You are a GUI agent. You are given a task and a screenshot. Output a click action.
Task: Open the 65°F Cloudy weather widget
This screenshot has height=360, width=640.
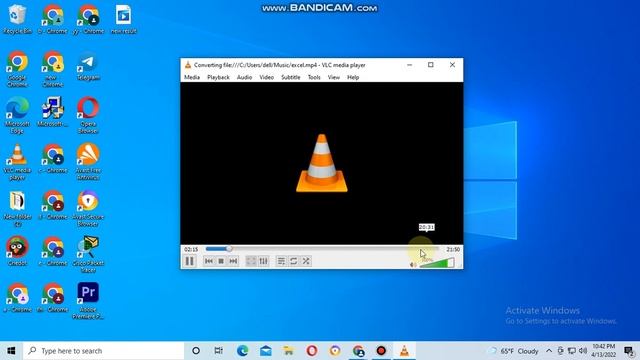[x=514, y=351]
